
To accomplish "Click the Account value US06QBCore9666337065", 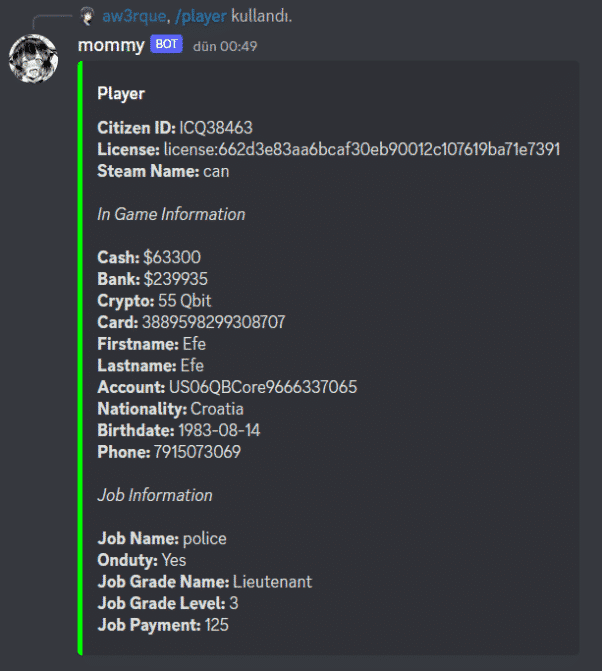I will 263,387.
